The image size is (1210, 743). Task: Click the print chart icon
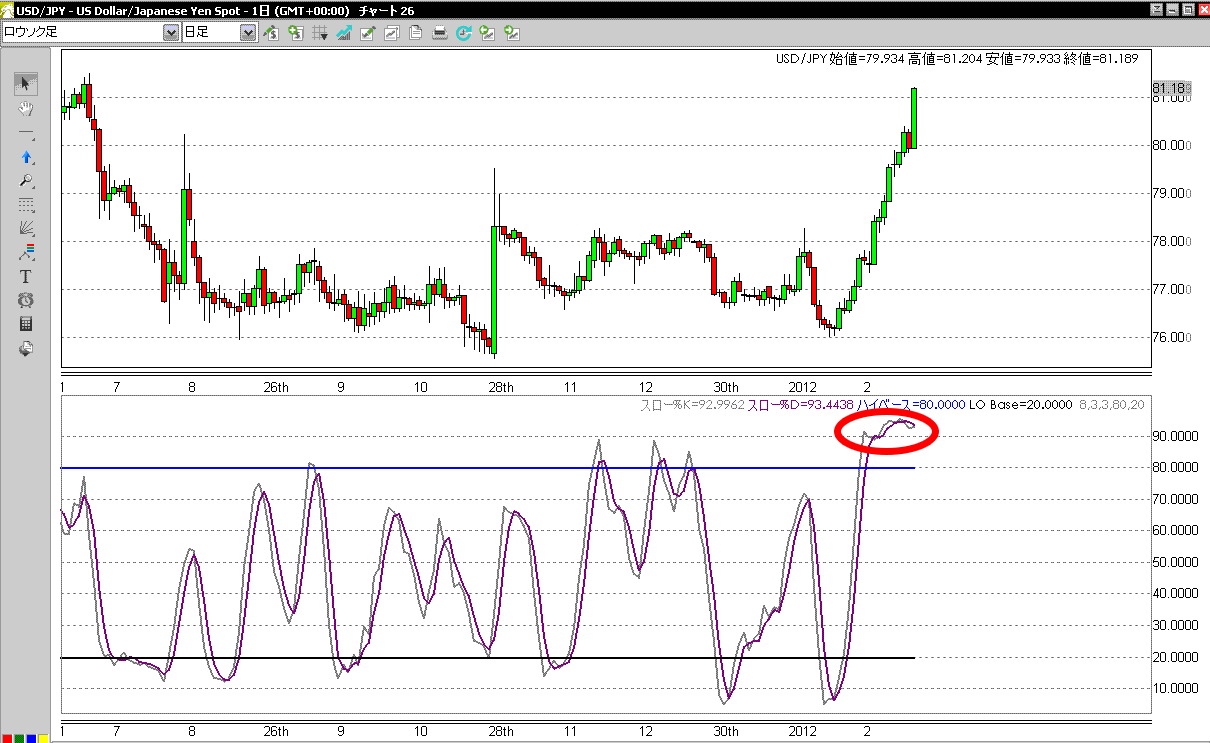[x=439, y=33]
